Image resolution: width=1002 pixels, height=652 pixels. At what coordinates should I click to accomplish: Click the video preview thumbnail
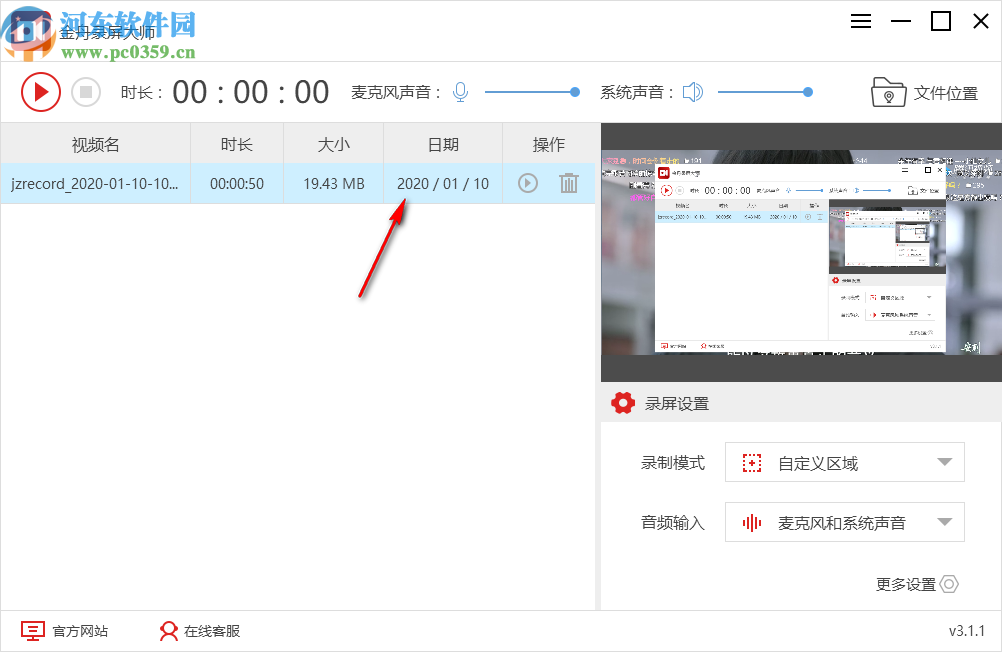[x=800, y=253]
